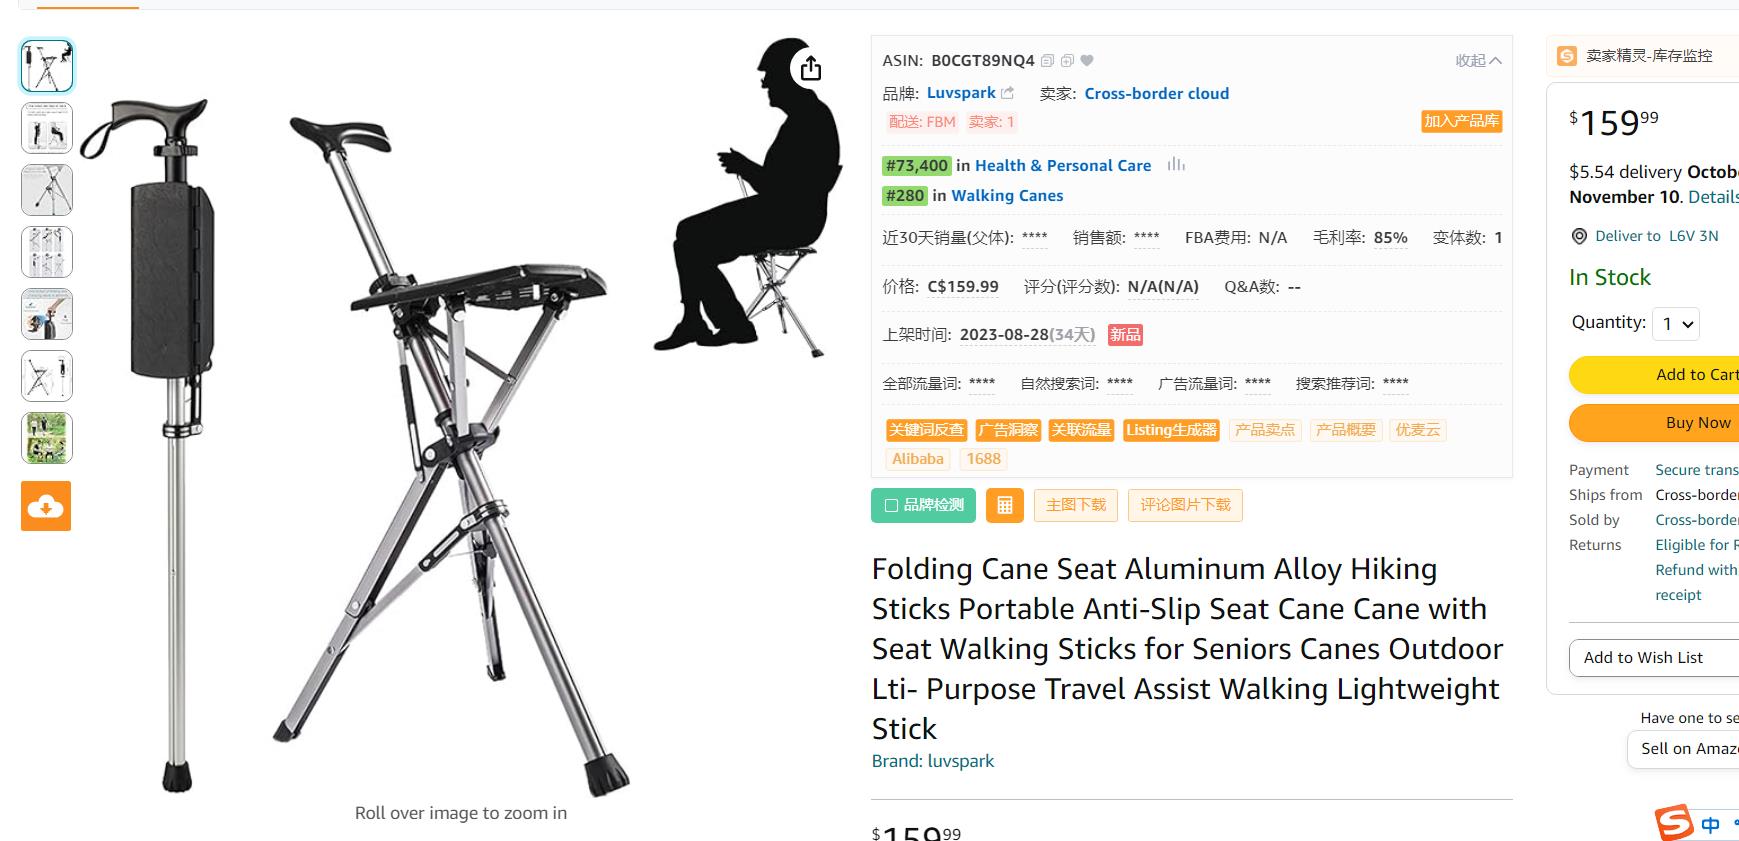Open the Cross-border cloud seller link
The image size is (1739, 841).
point(1156,93)
